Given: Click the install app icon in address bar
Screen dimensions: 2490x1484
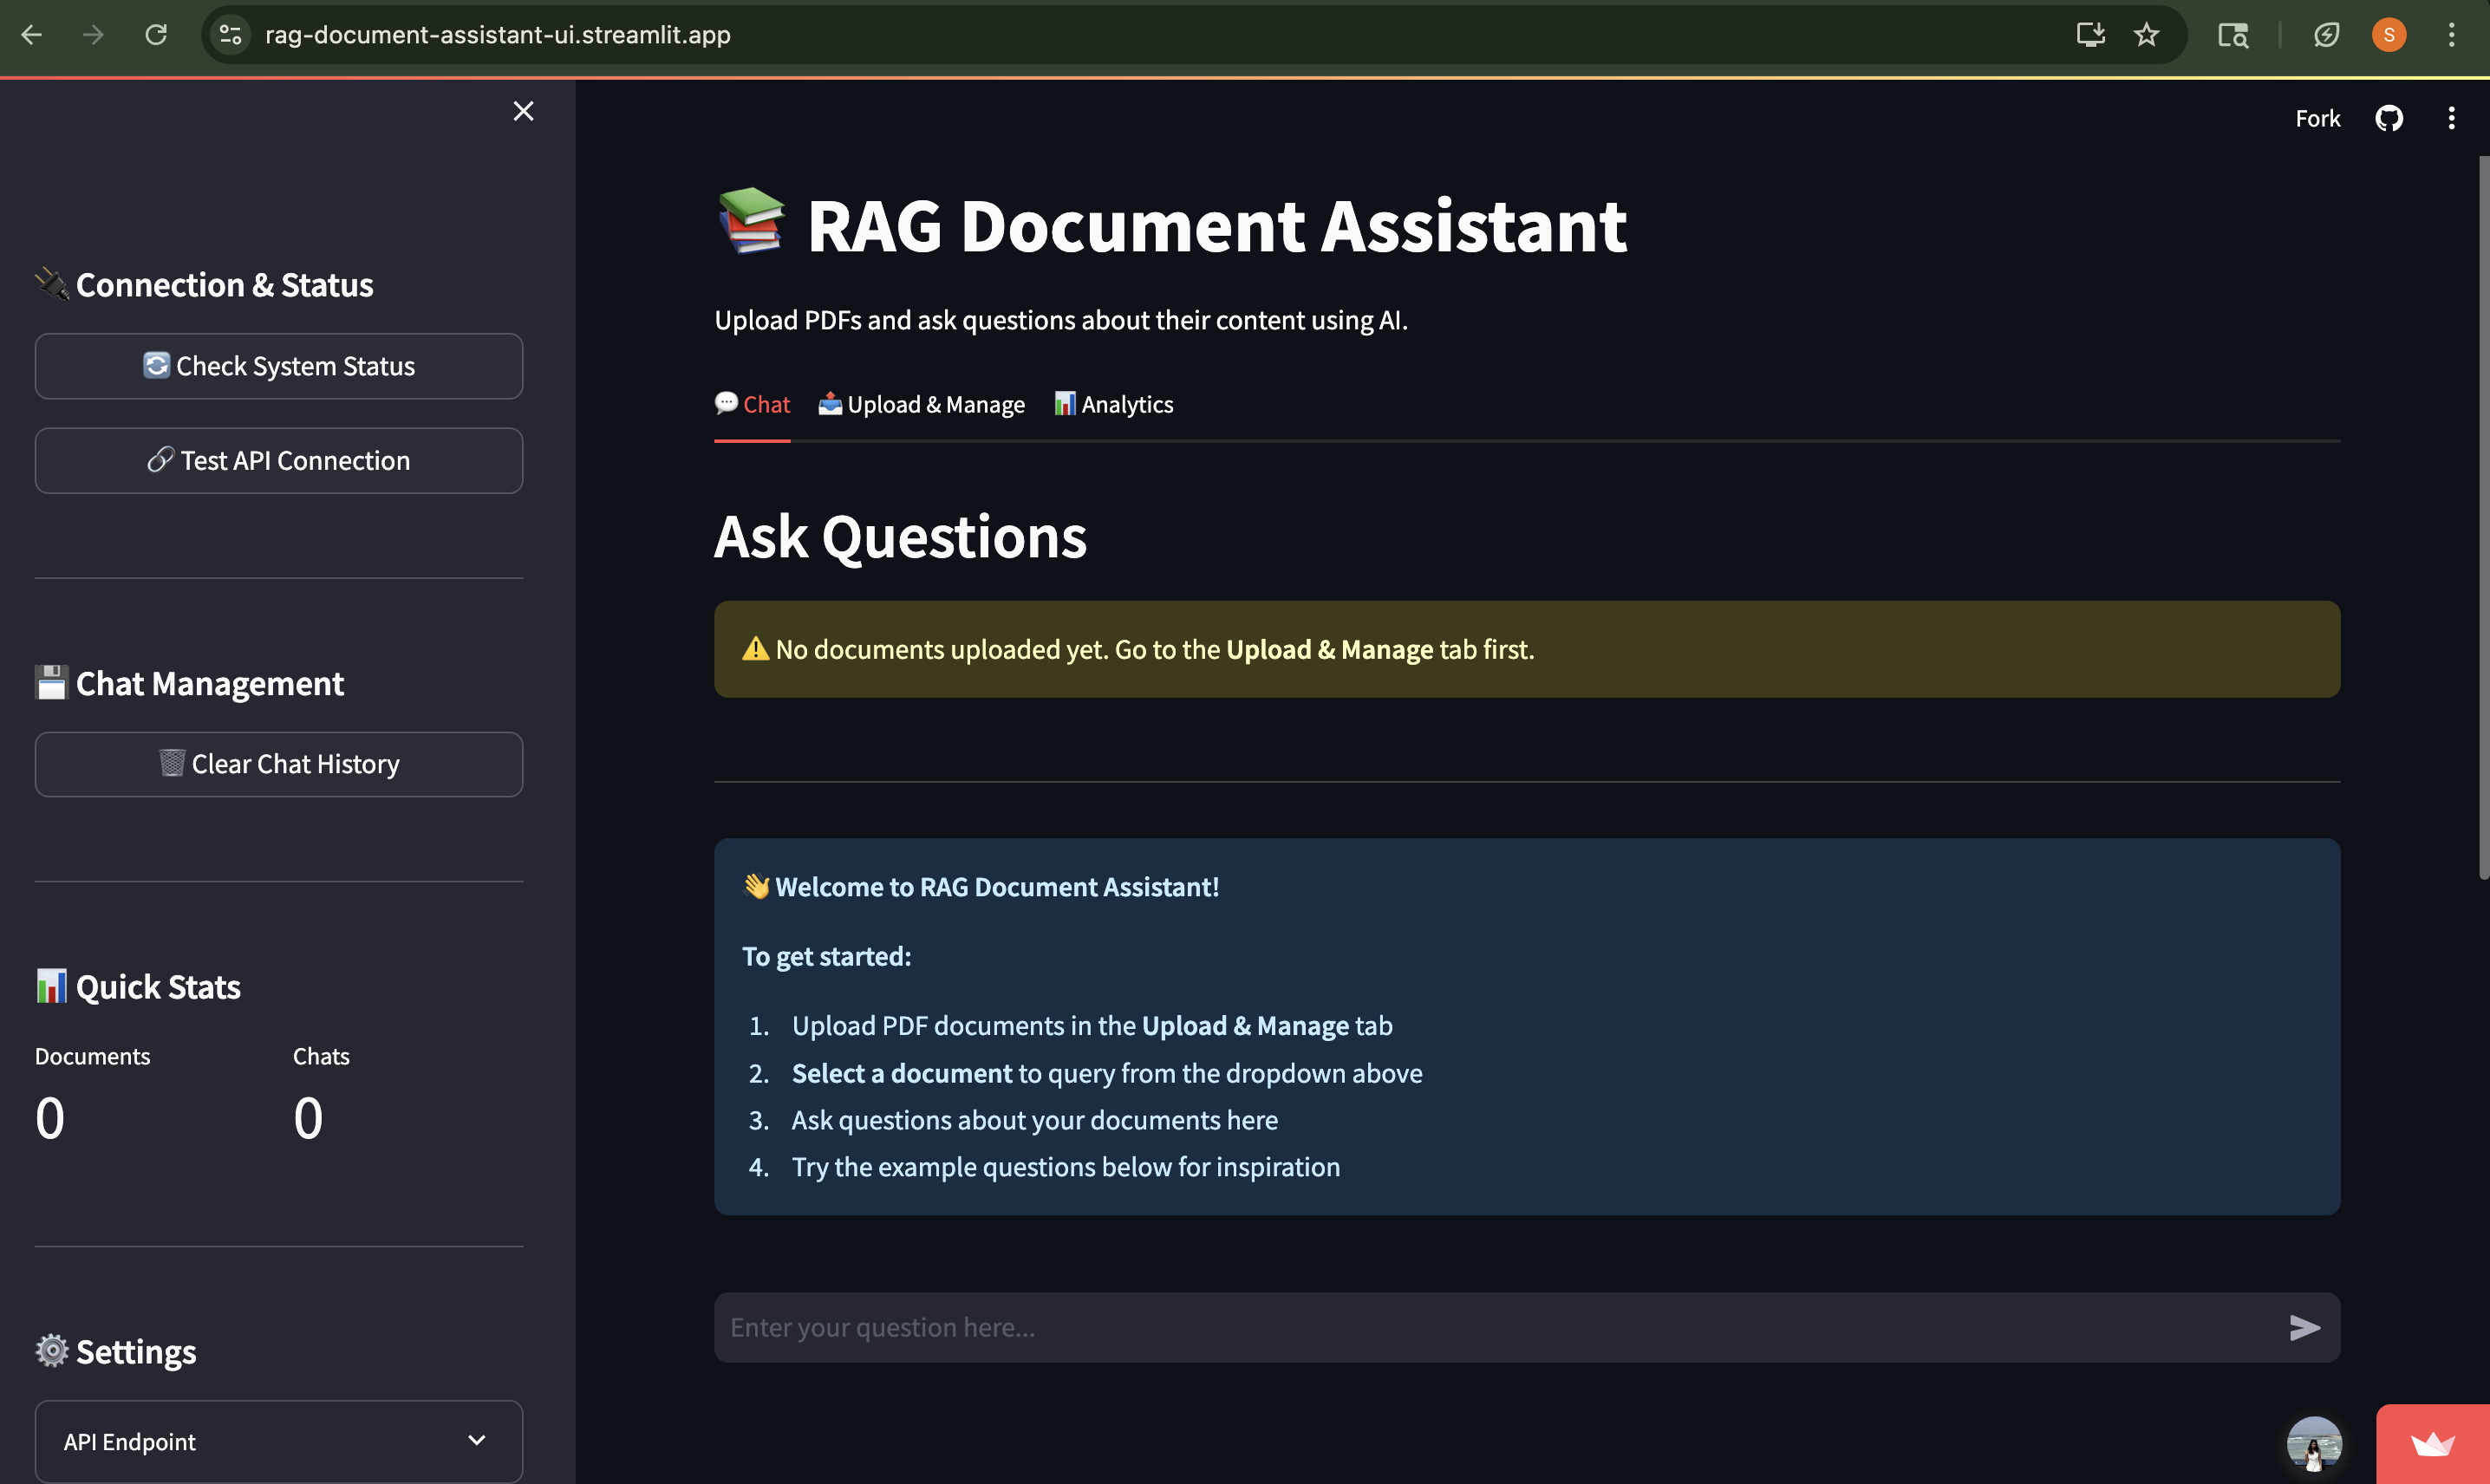Looking at the screenshot, I should [2090, 35].
